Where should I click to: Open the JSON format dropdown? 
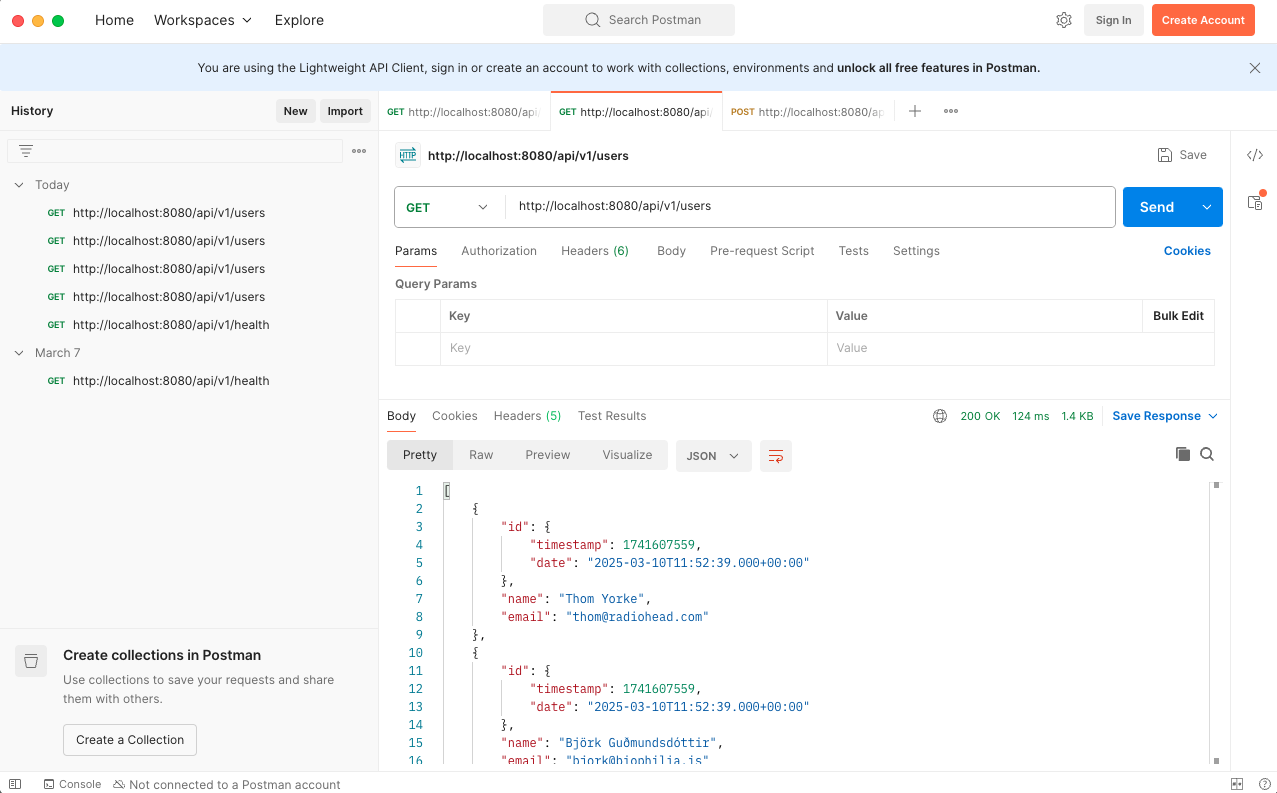point(713,456)
